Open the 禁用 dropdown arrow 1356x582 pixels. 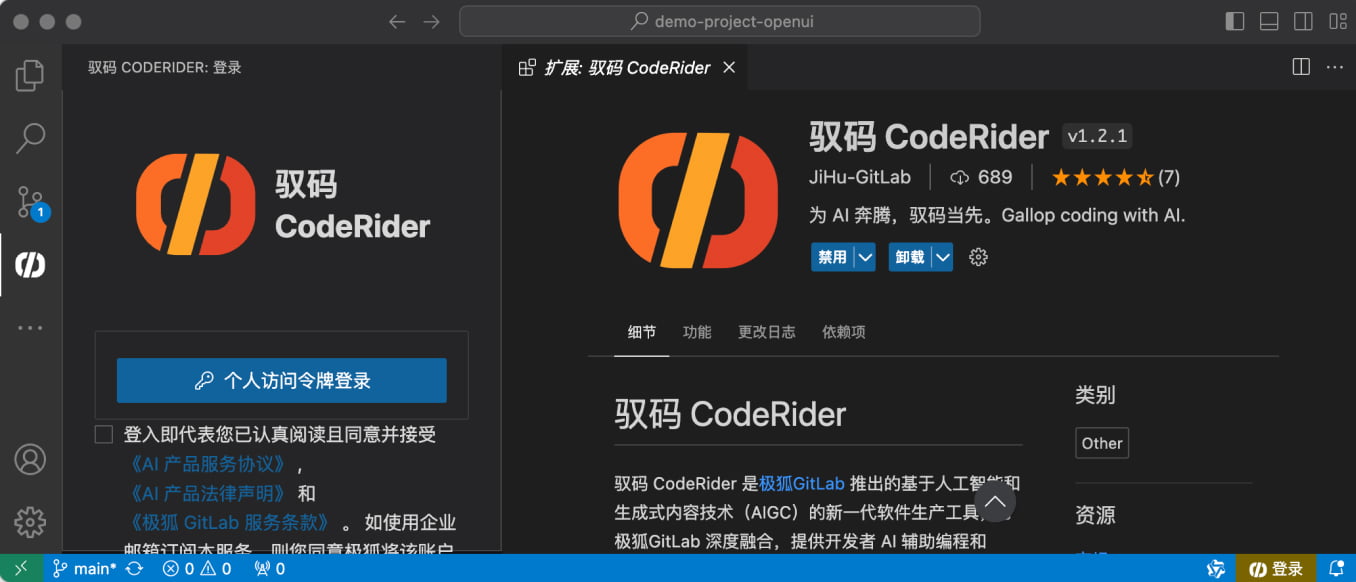864,257
